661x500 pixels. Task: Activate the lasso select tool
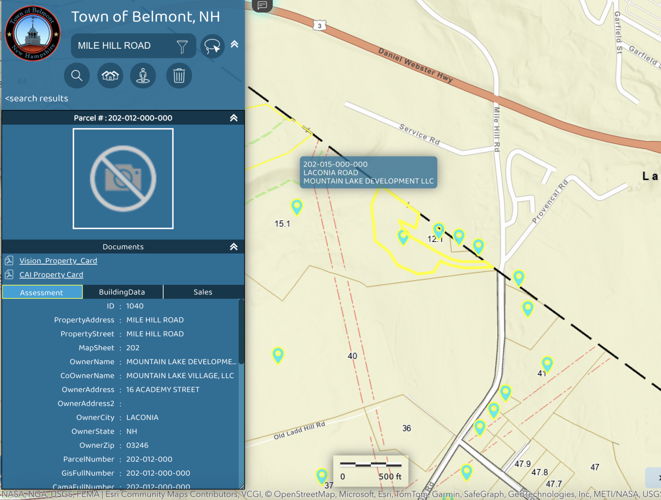coord(212,46)
